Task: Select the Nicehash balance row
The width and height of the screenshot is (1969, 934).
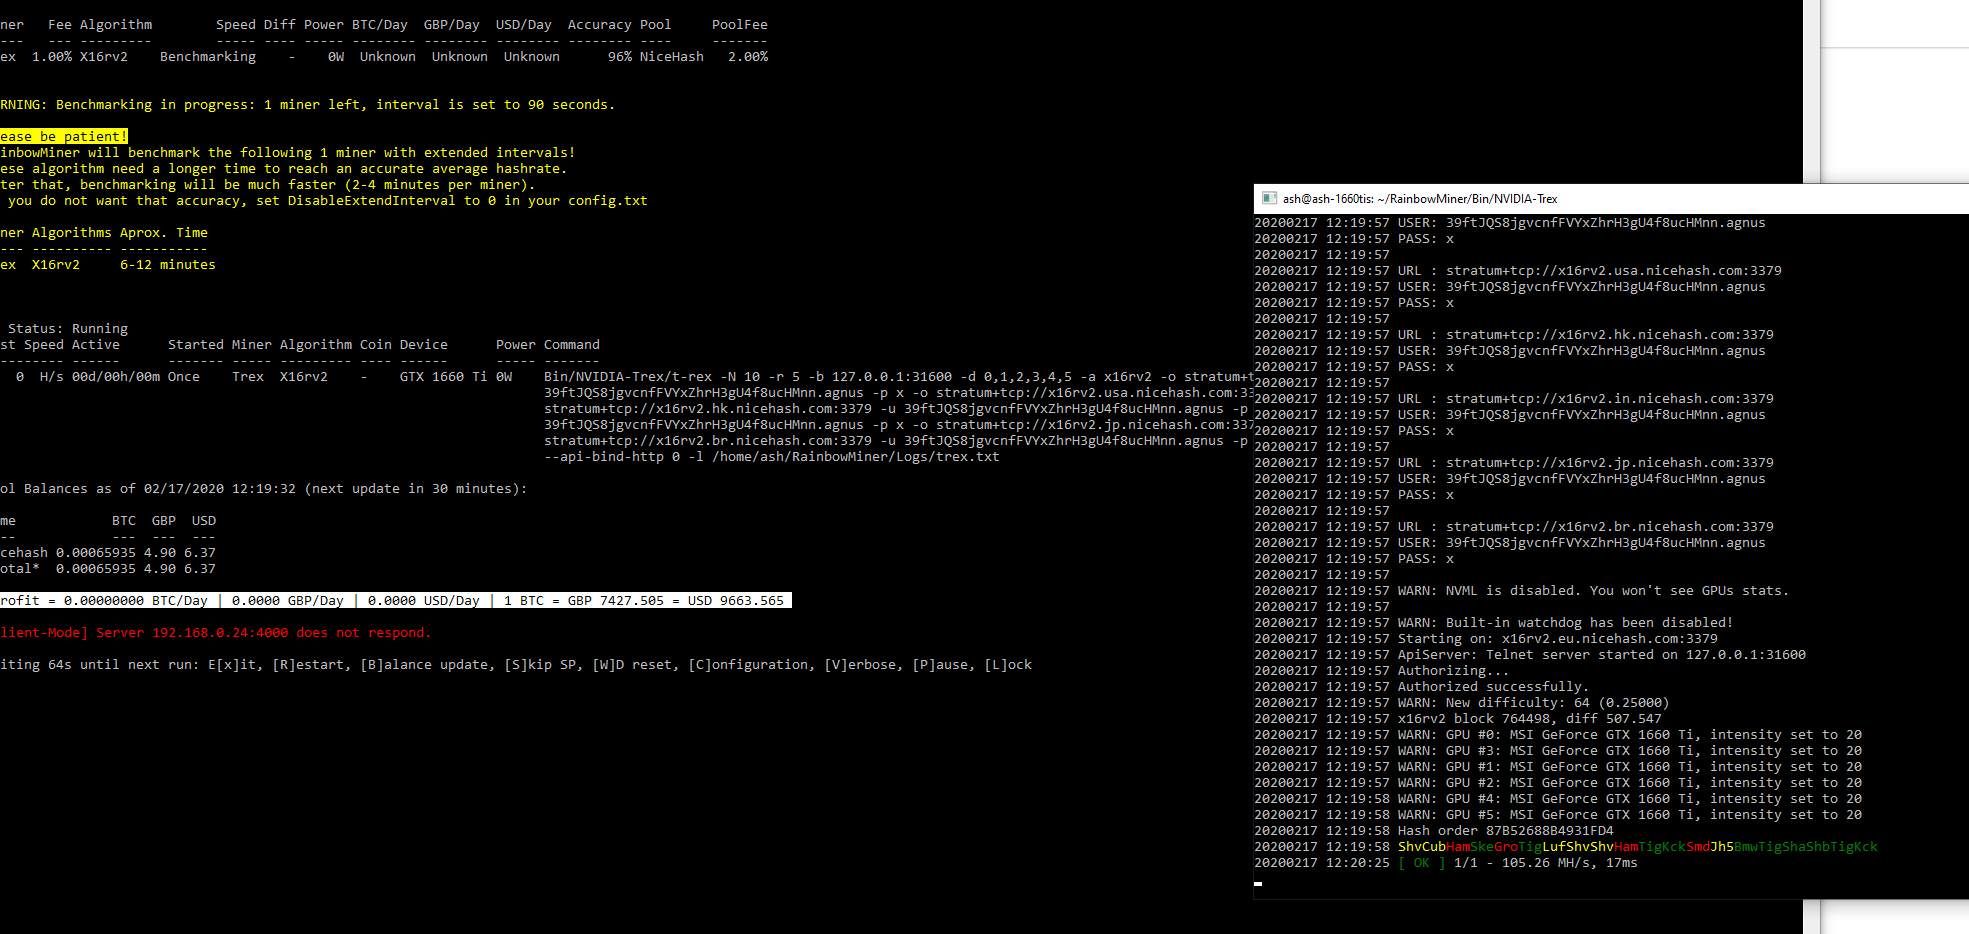Action: (108, 552)
